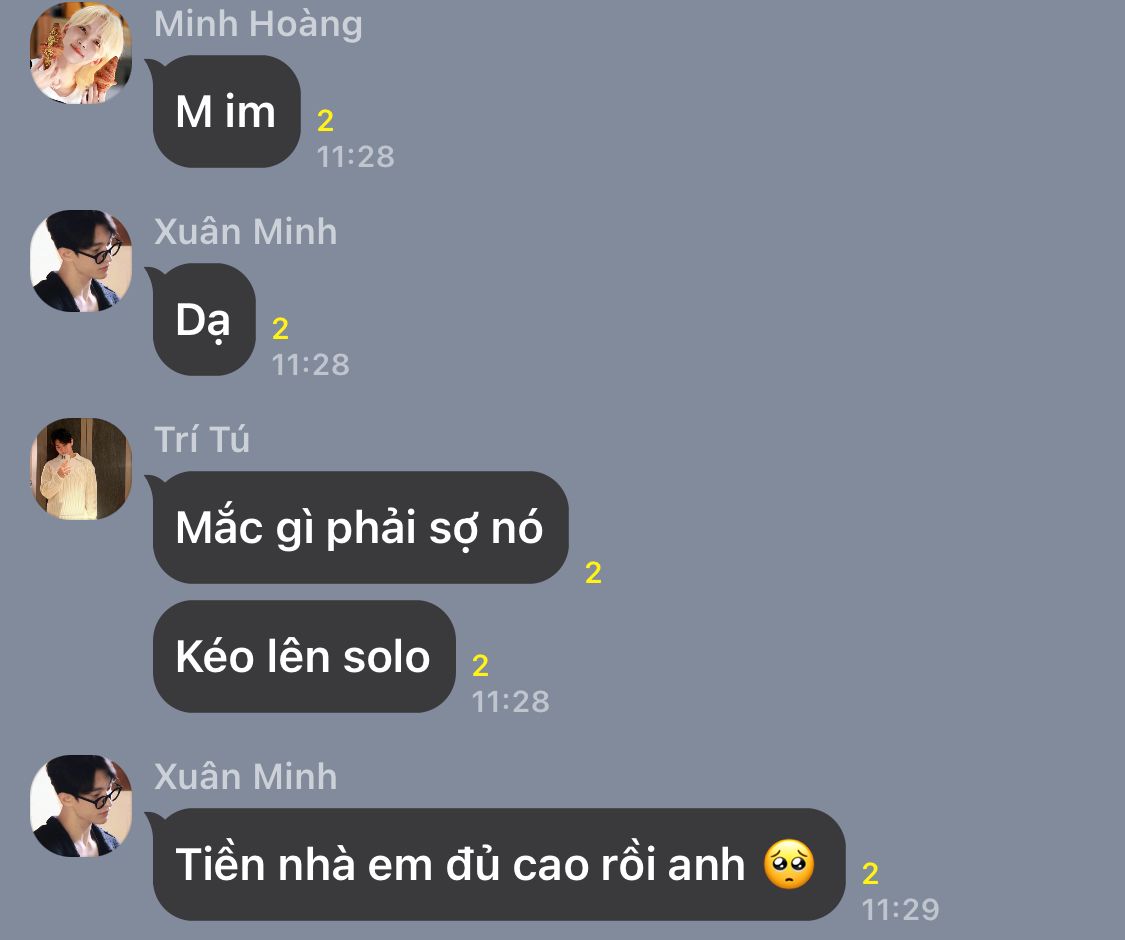The height and width of the screenshot is (940, 1125).
Task: Click first Xuân Minh sender name
Action: [x=245, y=232]
